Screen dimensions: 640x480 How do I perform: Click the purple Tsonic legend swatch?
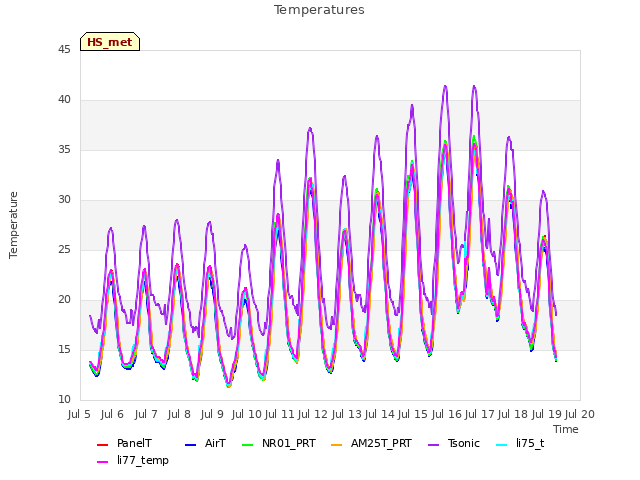point(433,444)
